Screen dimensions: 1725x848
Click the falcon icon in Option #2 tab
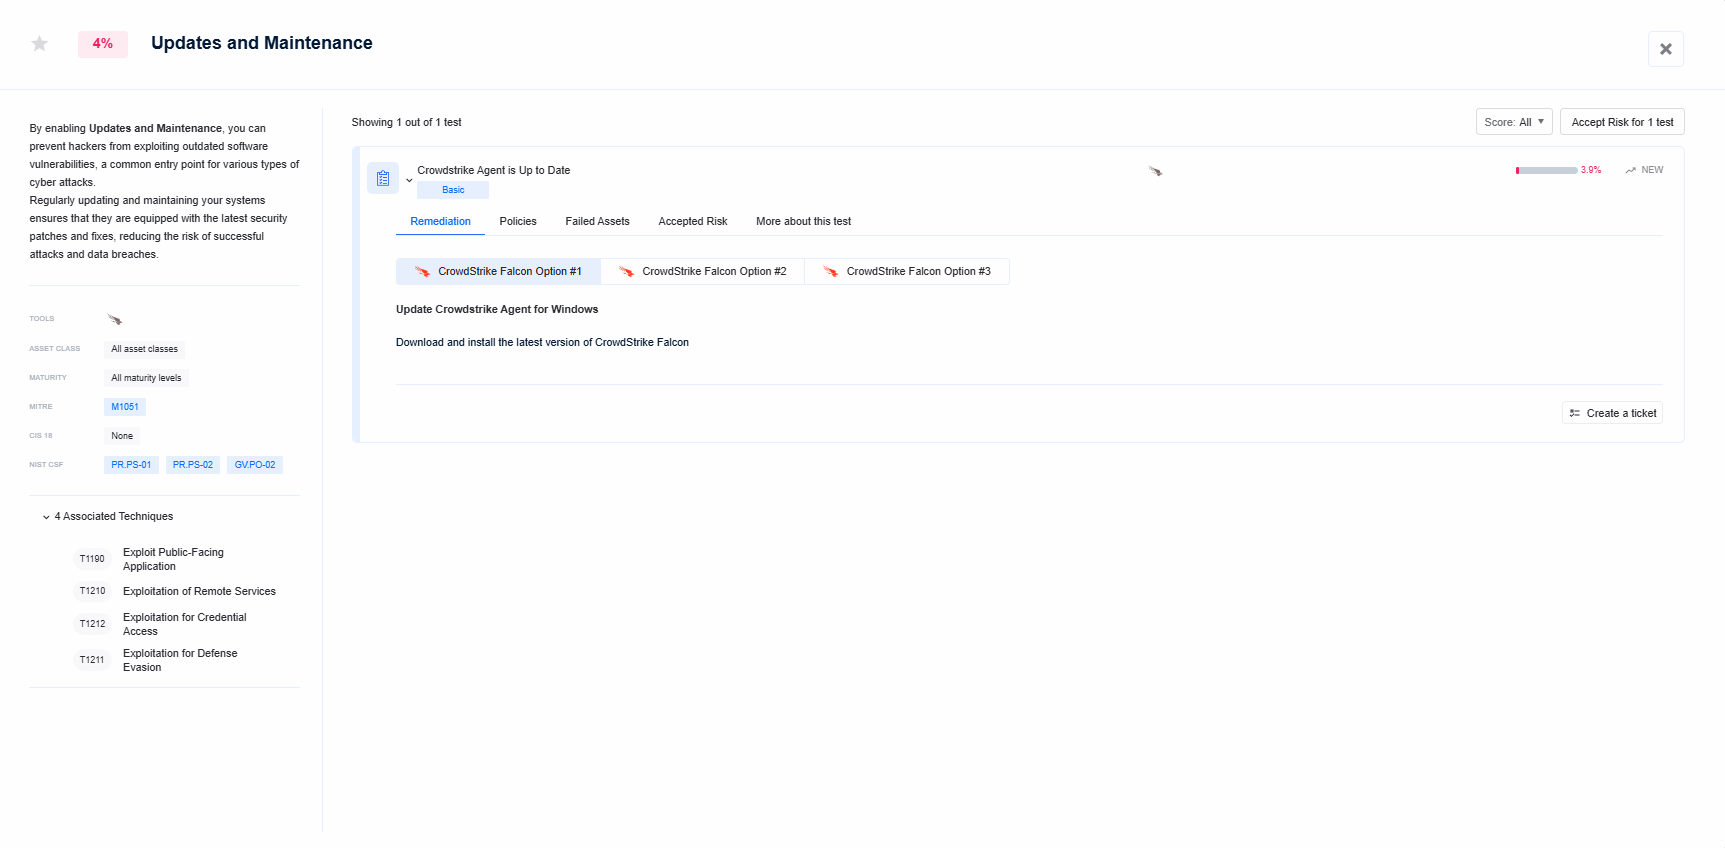pyautogui.click(x=627, y=271)
